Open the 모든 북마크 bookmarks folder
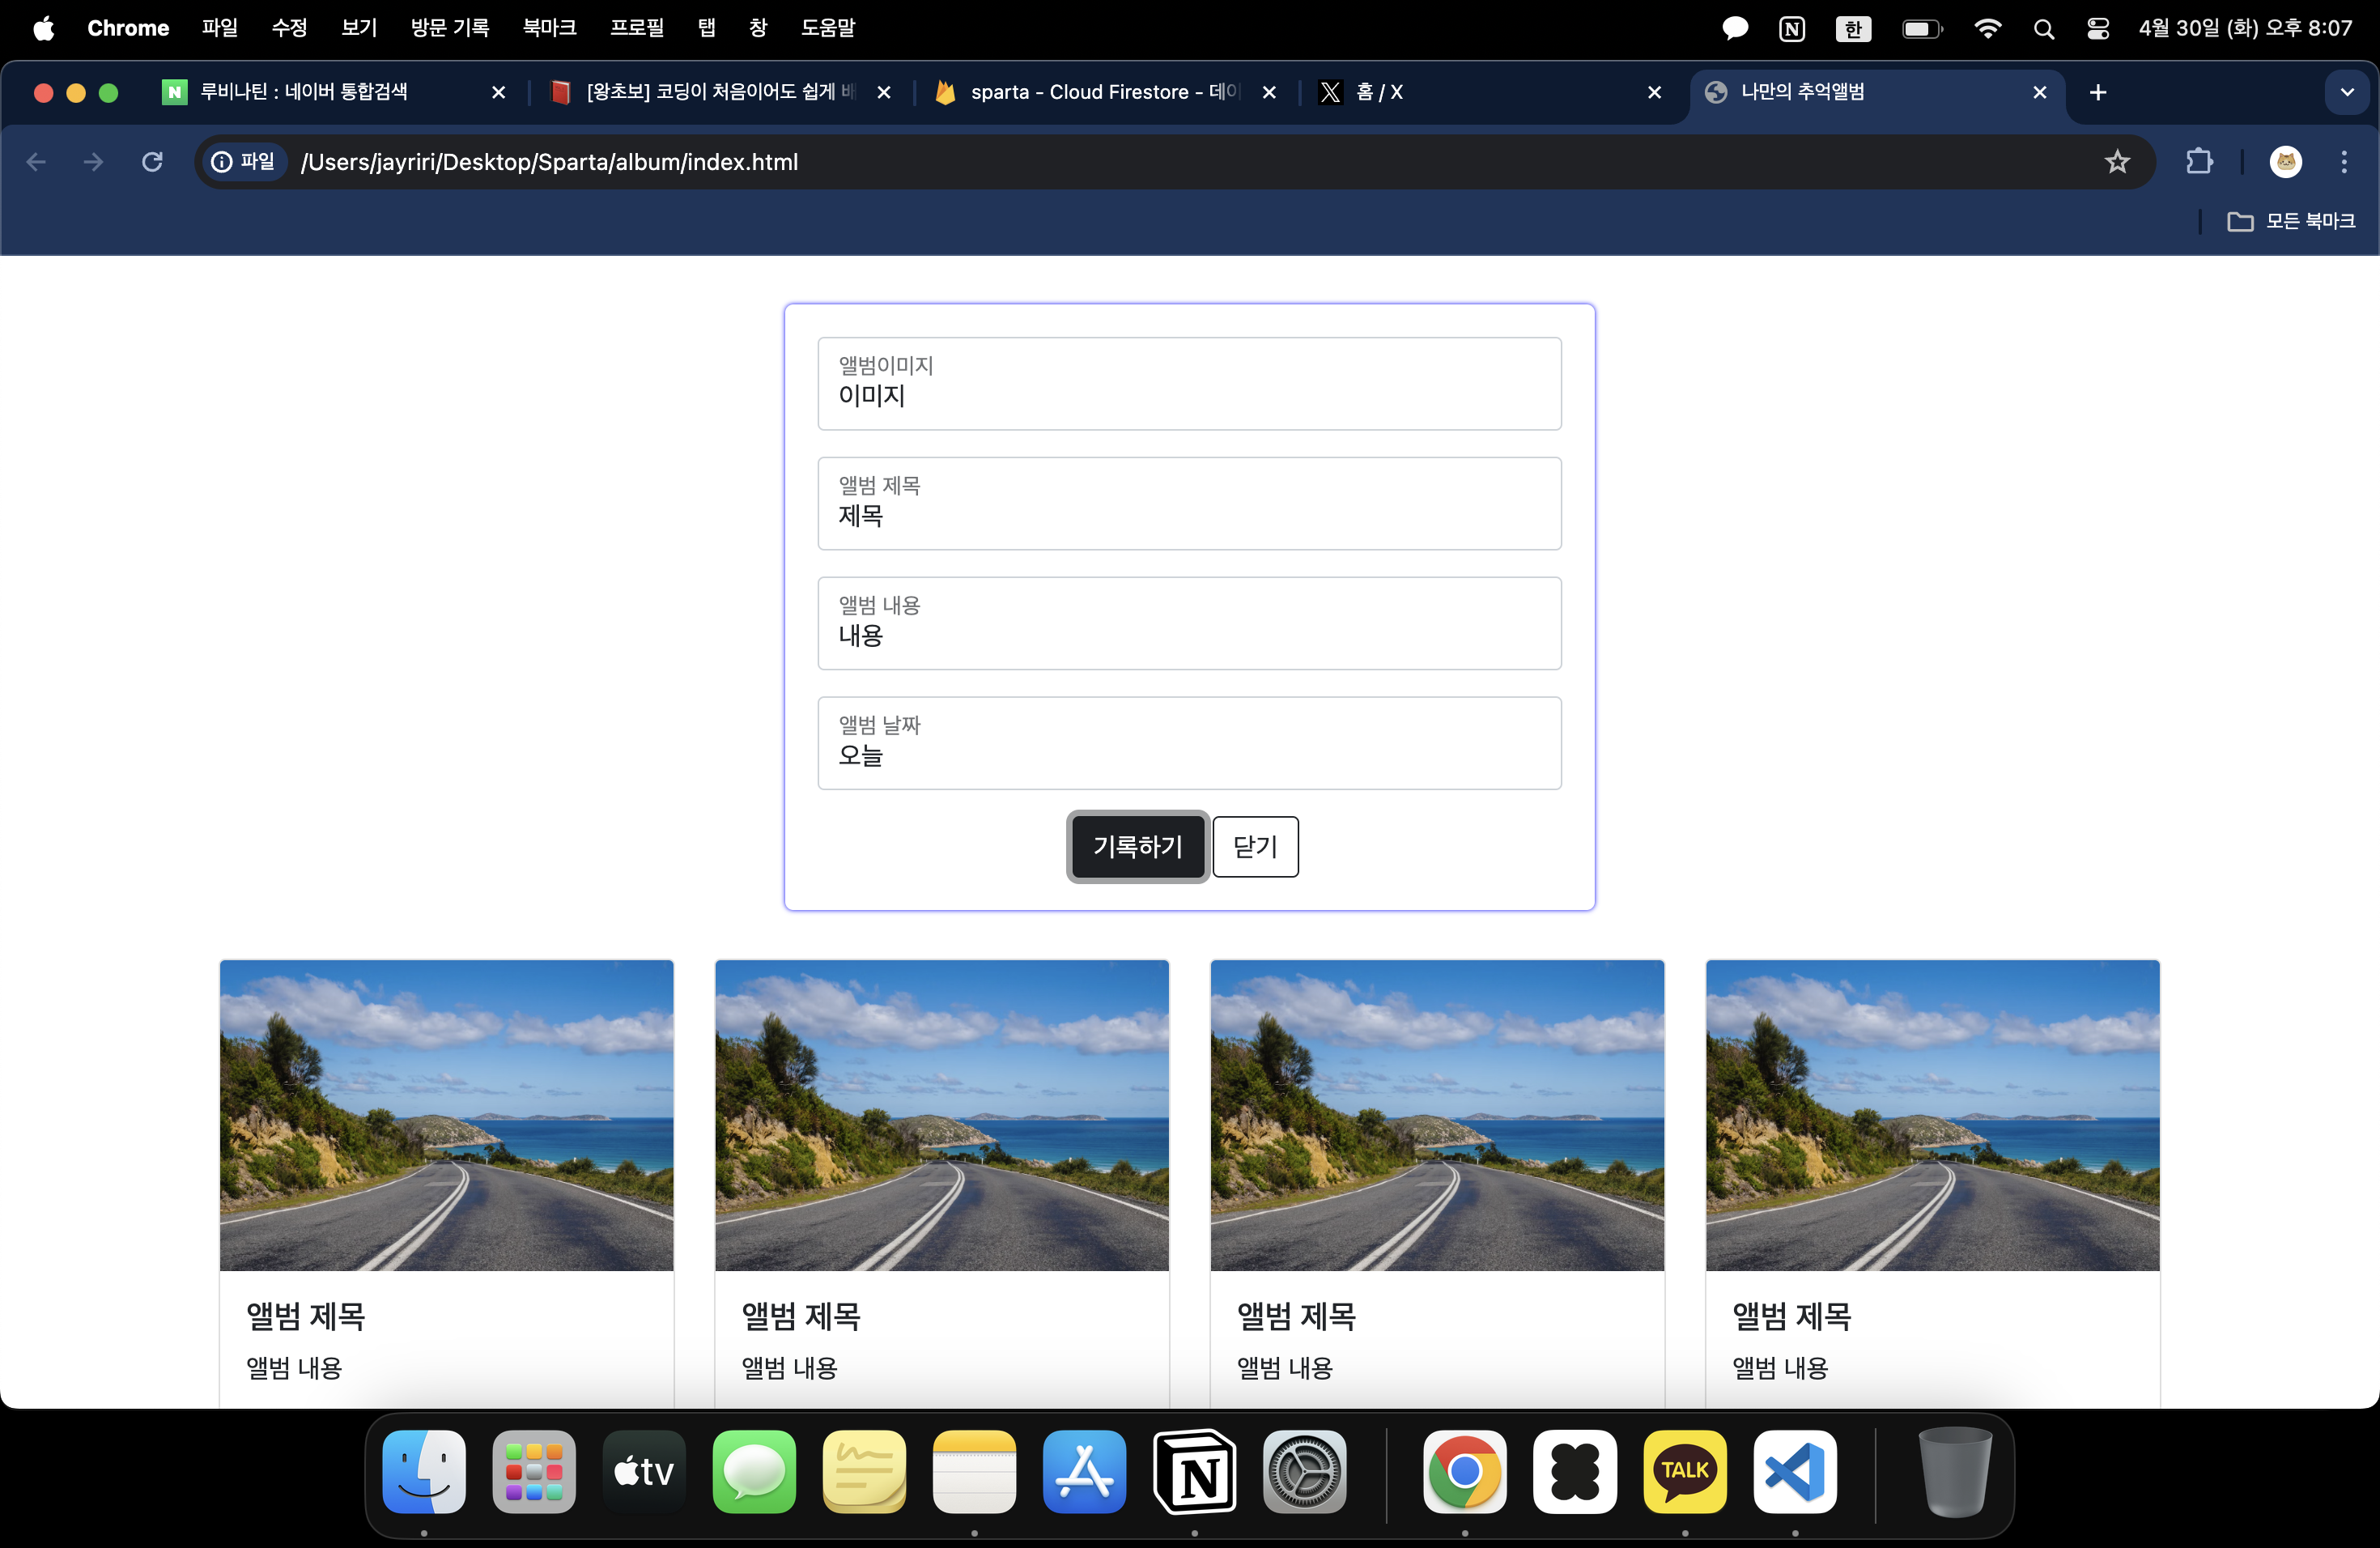2380x1548 pixels. pyautogui.click(x=2290, y=221)
